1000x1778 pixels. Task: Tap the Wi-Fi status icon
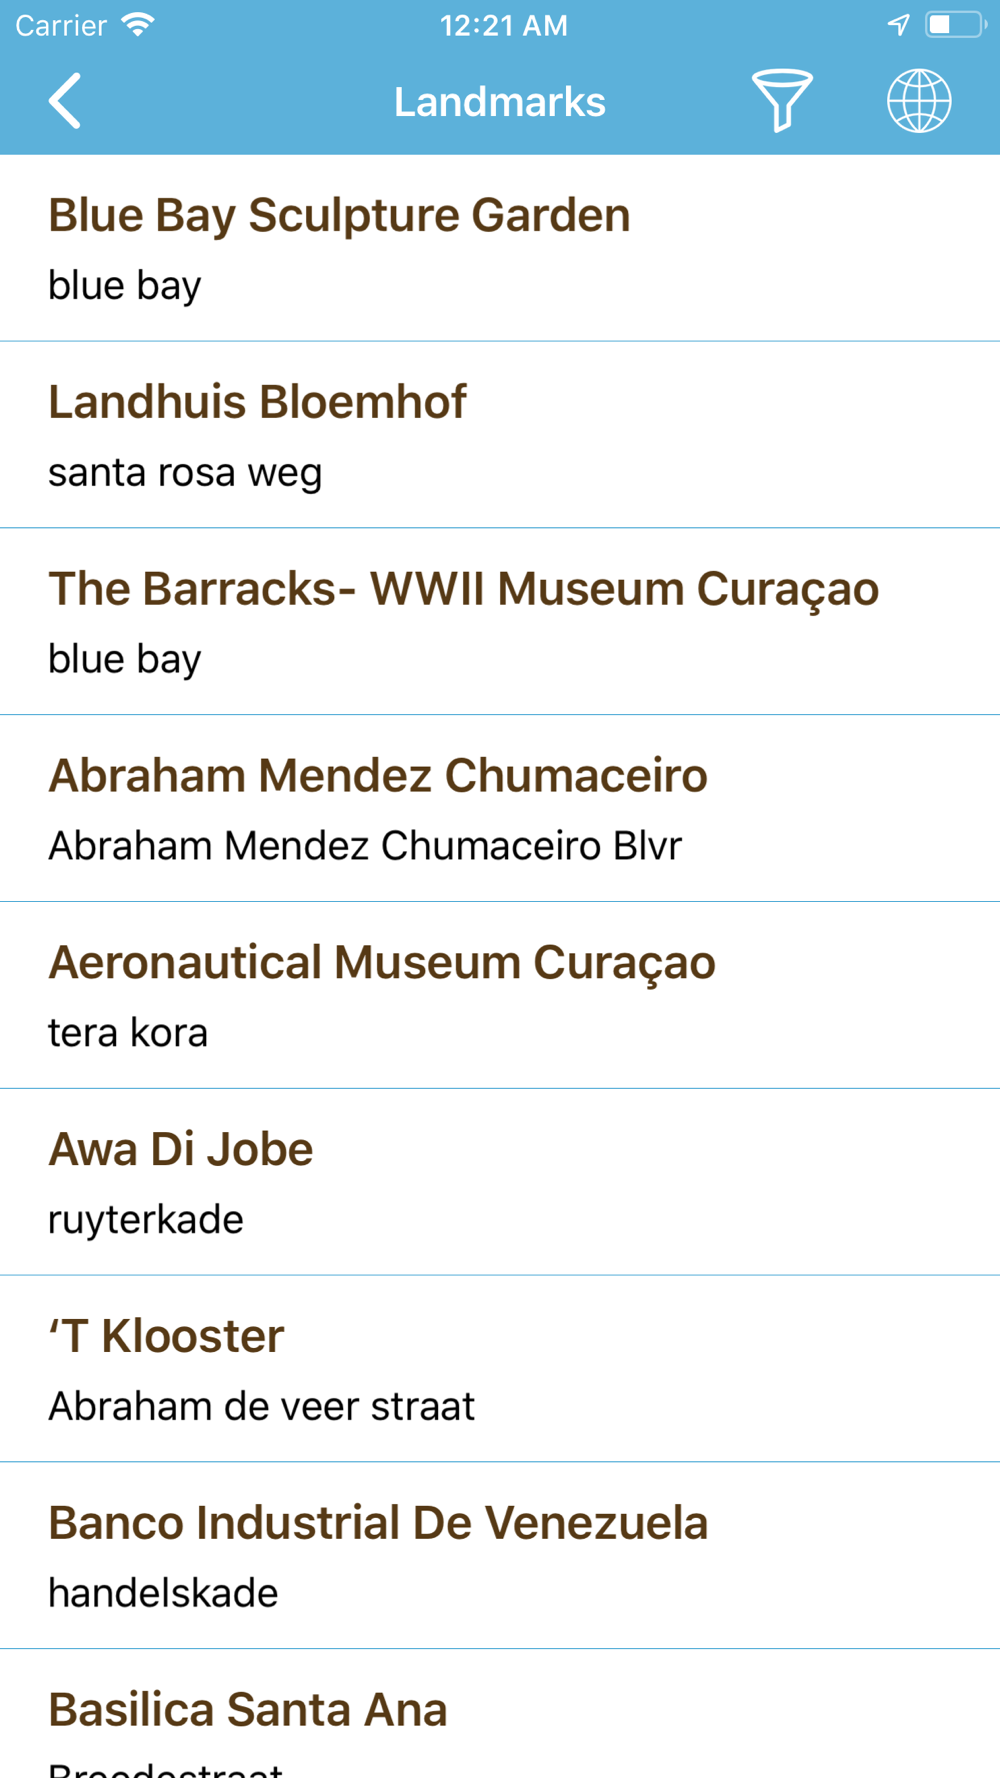[138, 25]
